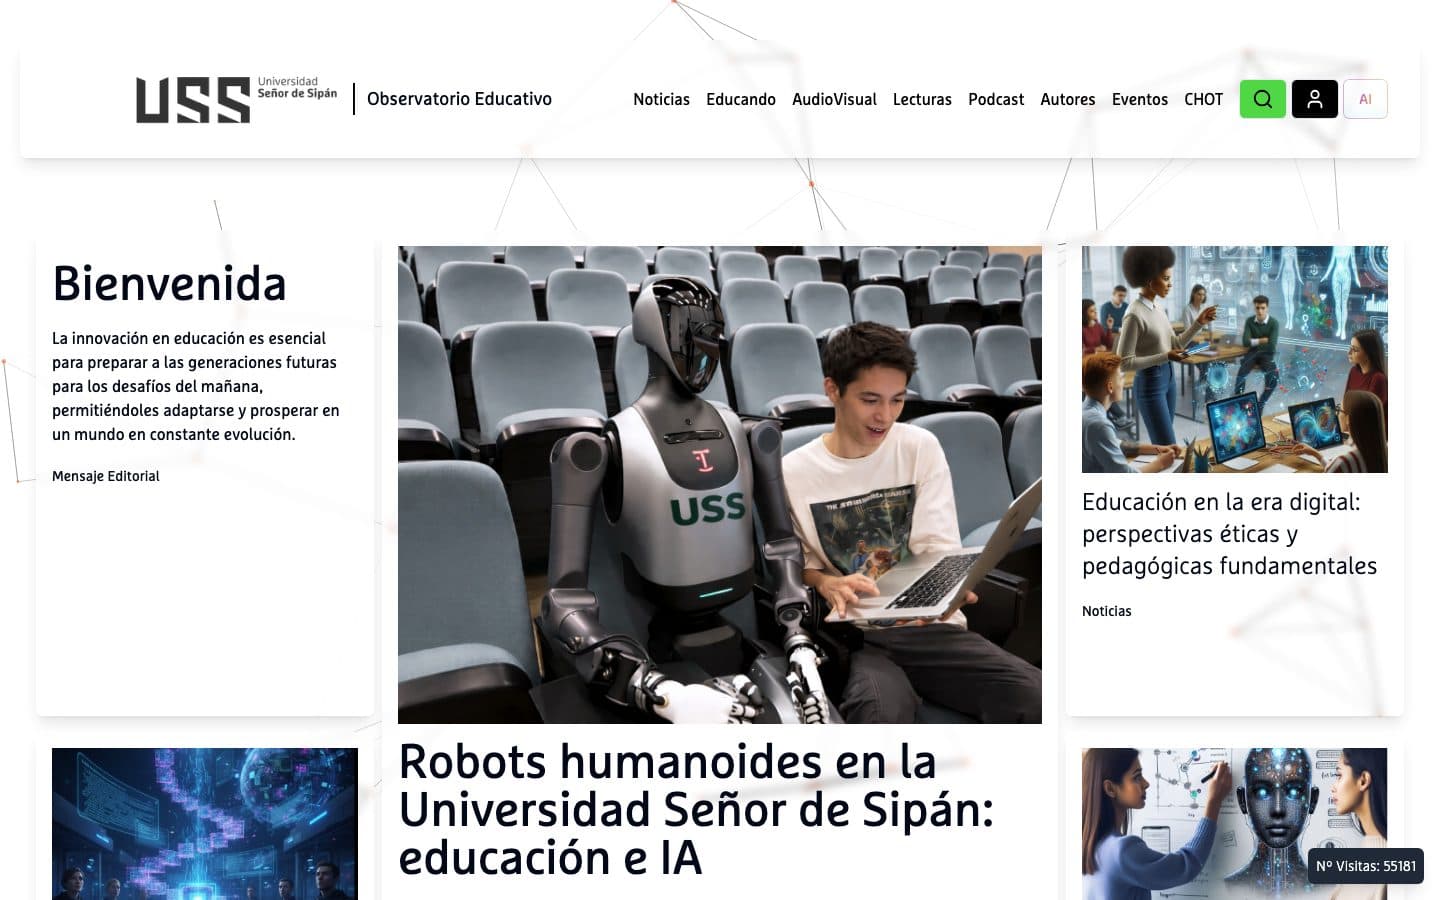
Task: Open the robot and student featured image
Action: coord(720,485)
